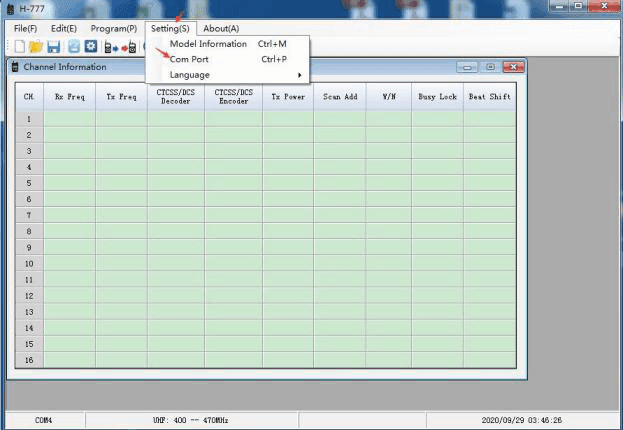Click the New file toolbar icon
623x430 pixels.
(19, 47)
